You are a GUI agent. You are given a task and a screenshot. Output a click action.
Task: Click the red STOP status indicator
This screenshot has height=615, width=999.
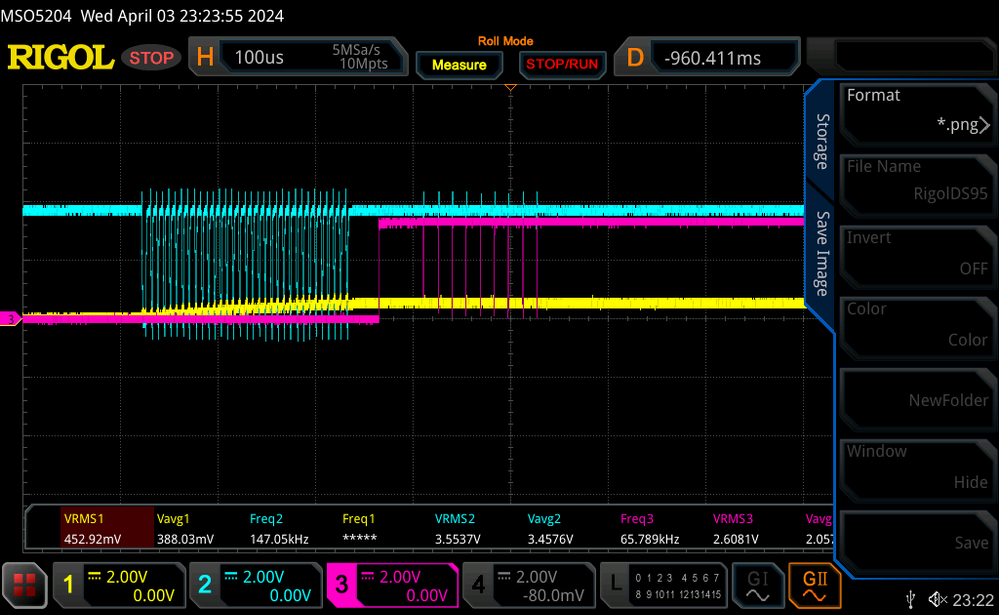[x=152, y=58]
